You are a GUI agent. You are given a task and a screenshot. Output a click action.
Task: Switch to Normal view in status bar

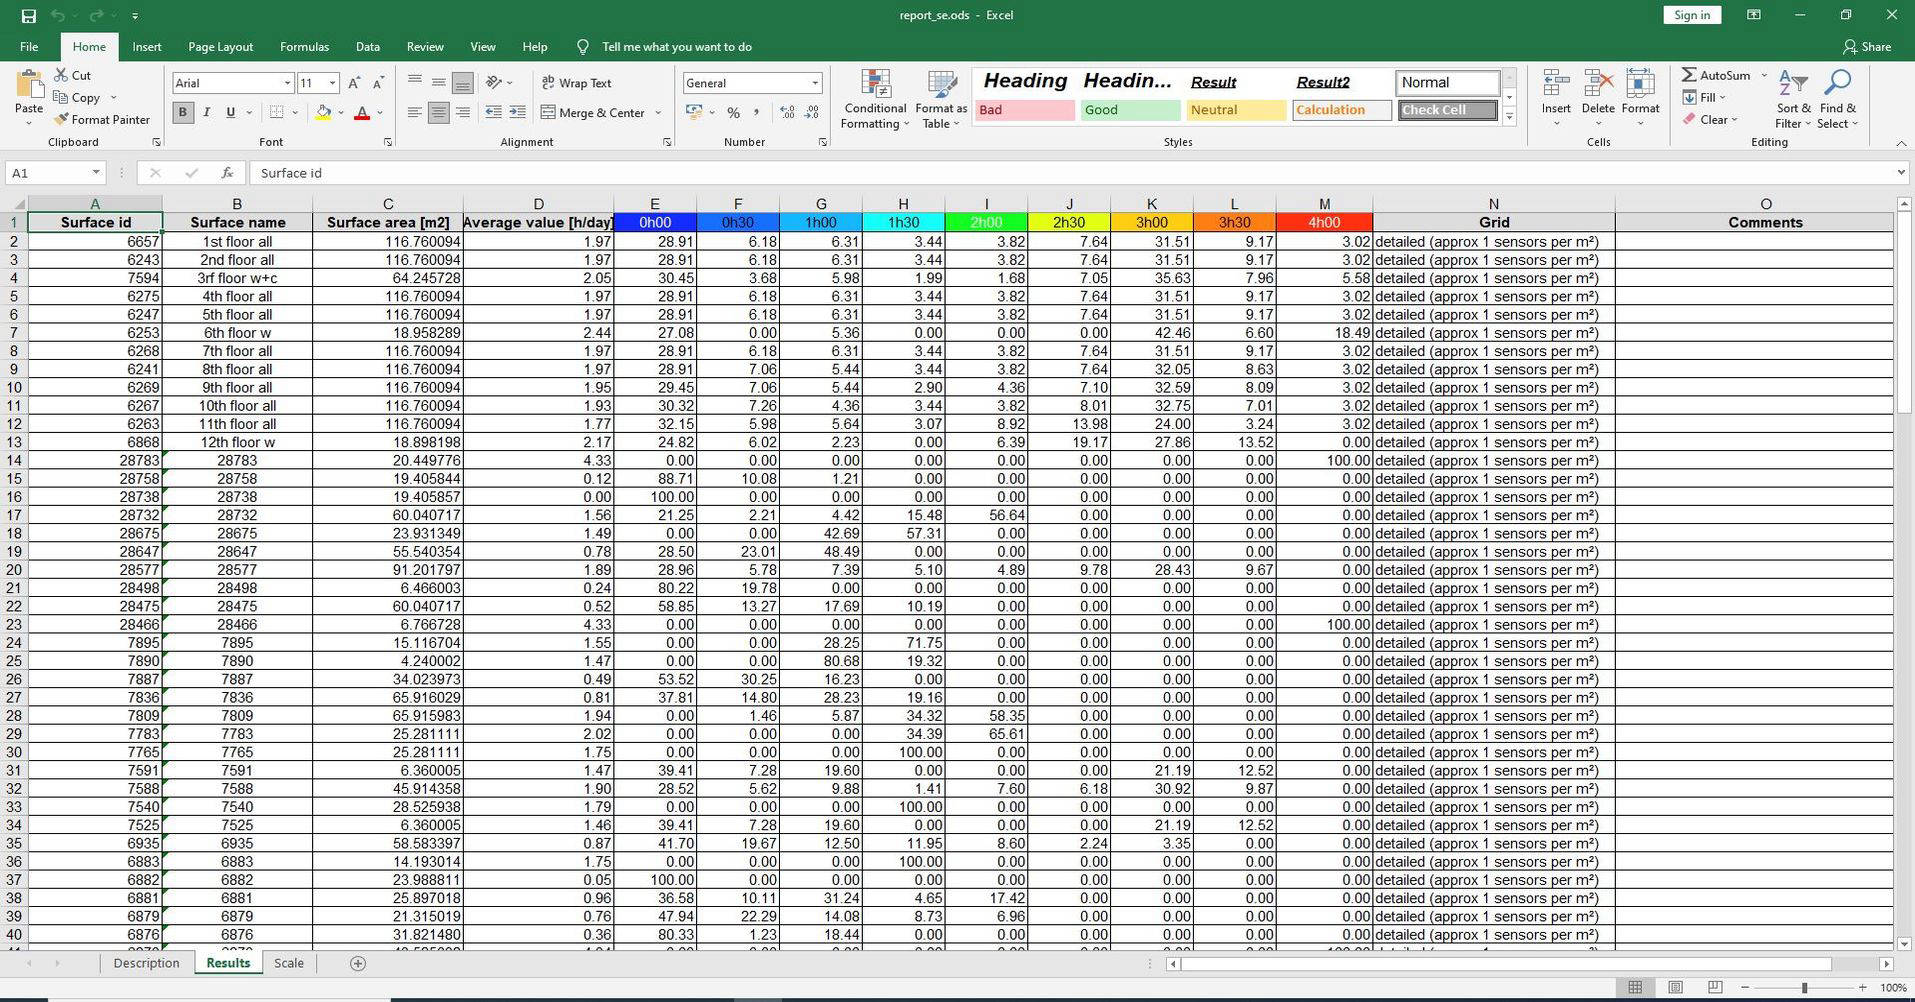1635,987
